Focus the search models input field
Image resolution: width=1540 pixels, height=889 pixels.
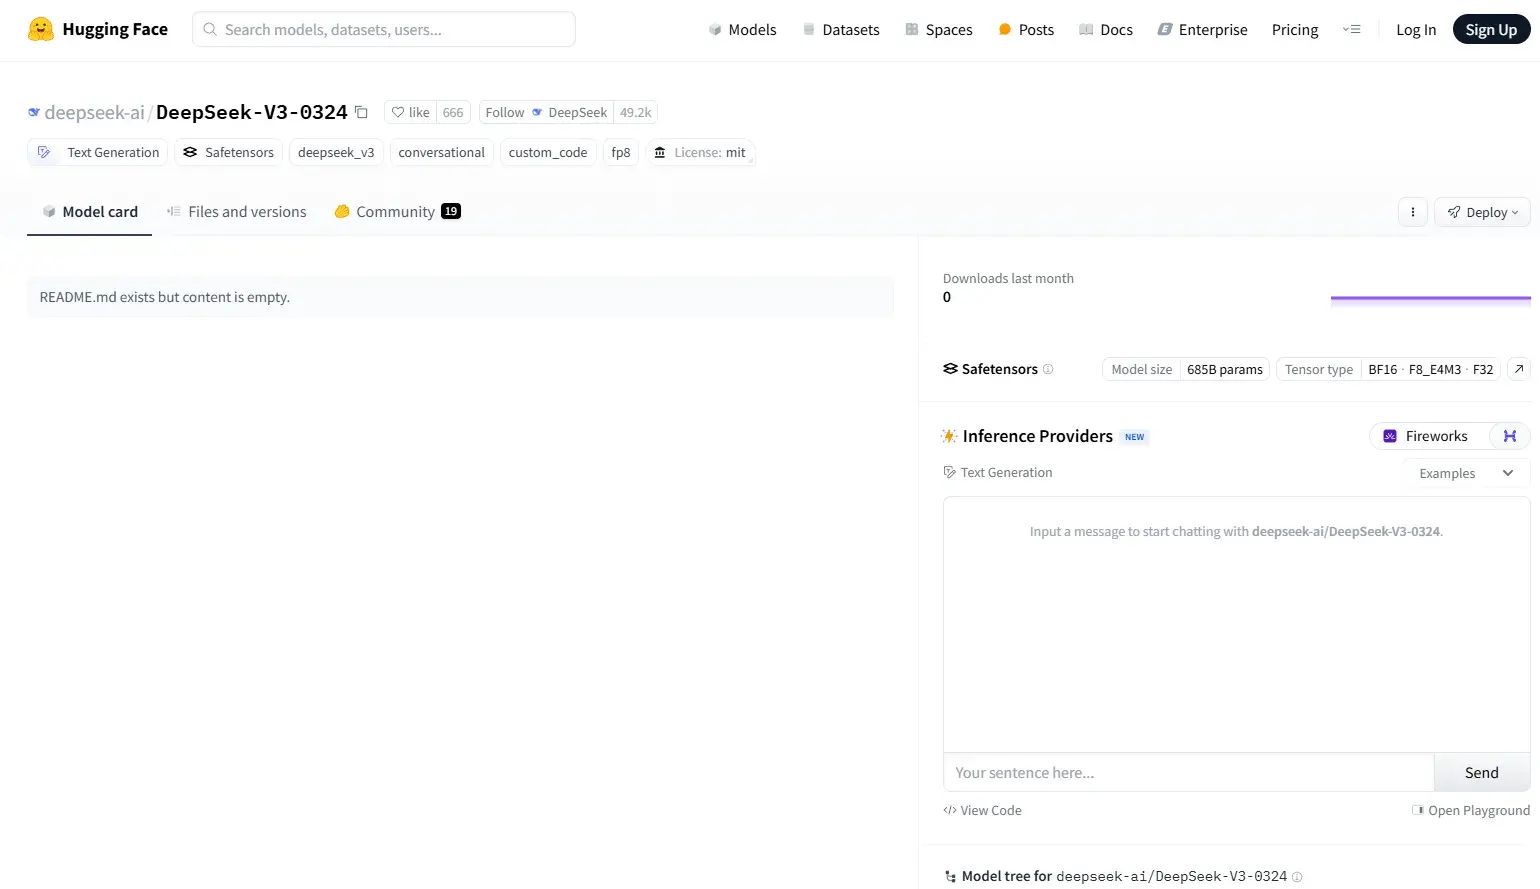coord(384,30)
